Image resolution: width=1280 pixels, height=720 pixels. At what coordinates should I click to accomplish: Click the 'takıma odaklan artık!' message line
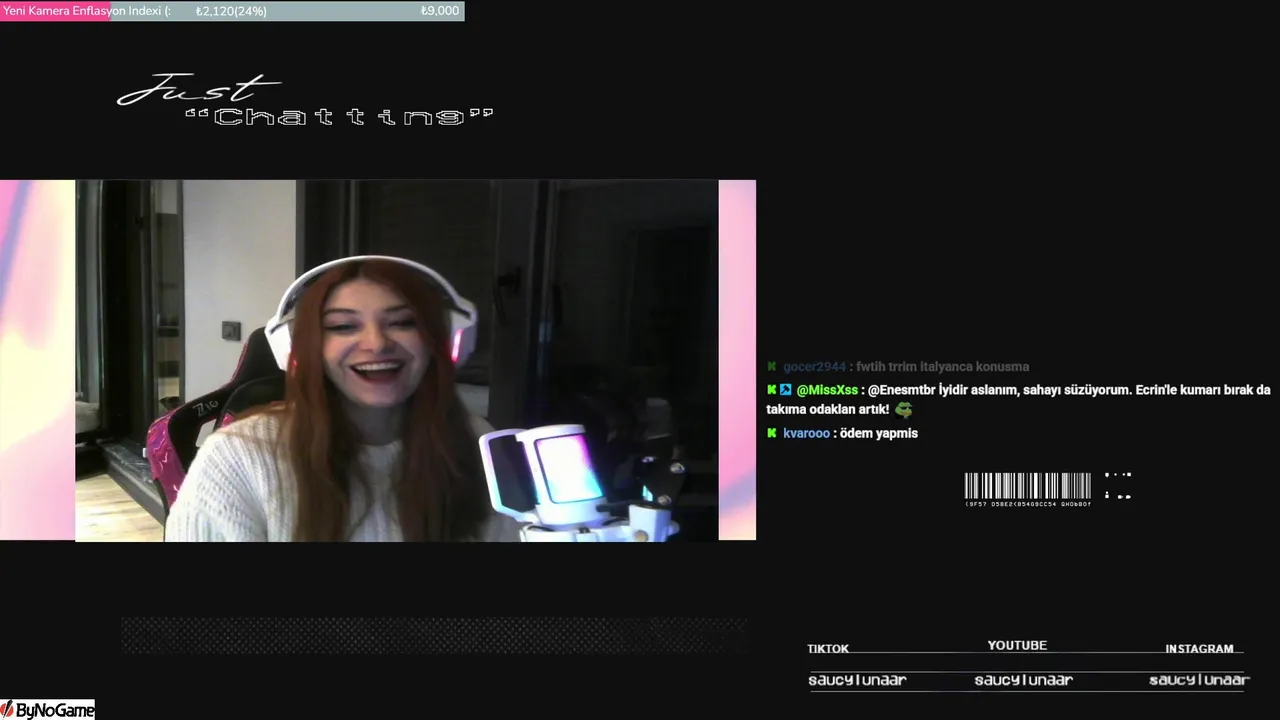click(x=828, y=410)
